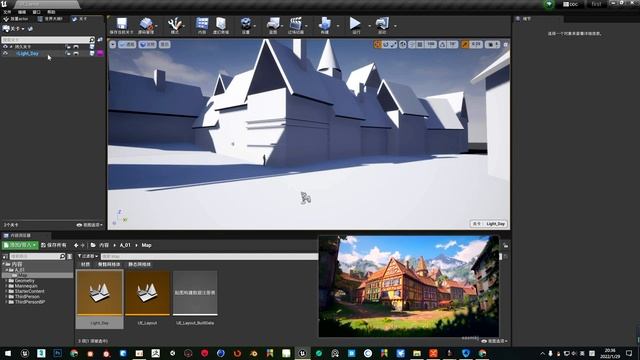The image size is (640, 360).
Task: Select the orange translate transform tool in viewport
Action: (378, 44)
